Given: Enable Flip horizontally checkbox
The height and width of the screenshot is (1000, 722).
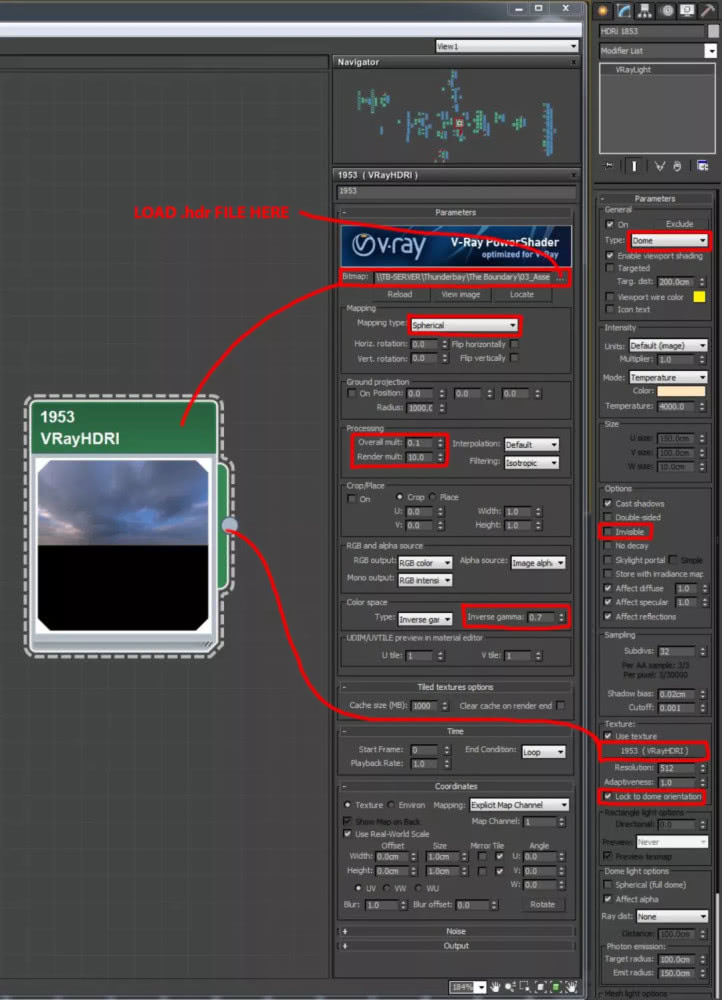Looking at the screenshot, I should tap(514, 343).
